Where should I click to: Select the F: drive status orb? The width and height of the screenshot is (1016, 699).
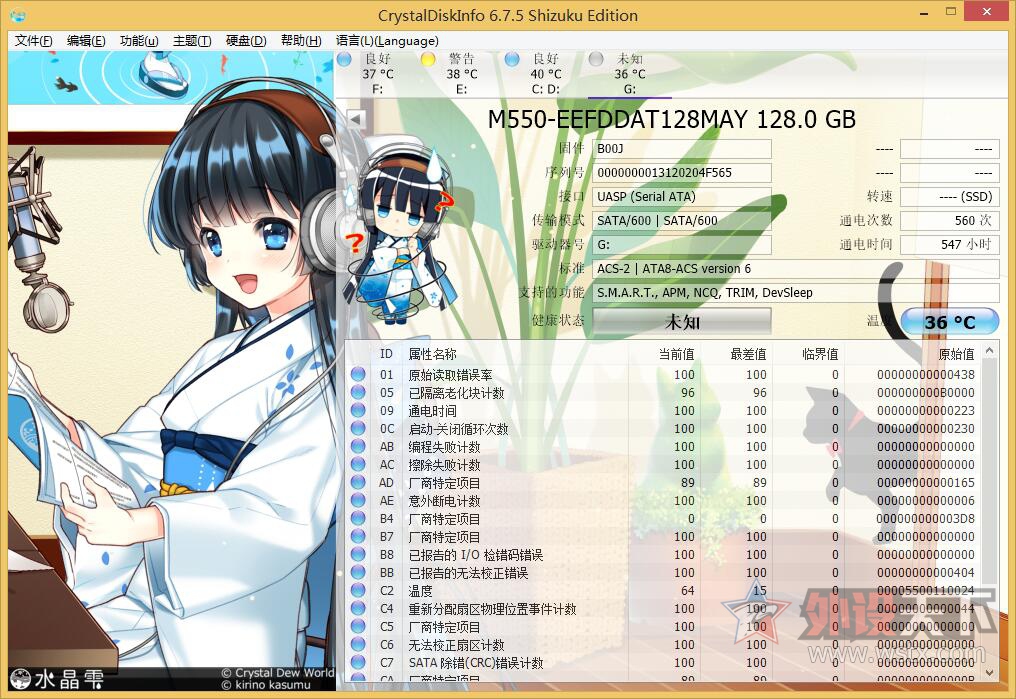point(344,60)
